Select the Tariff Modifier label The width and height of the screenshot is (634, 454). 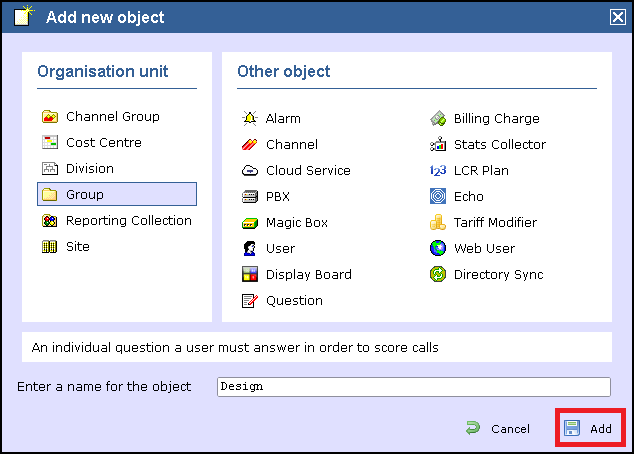(495, 222)
